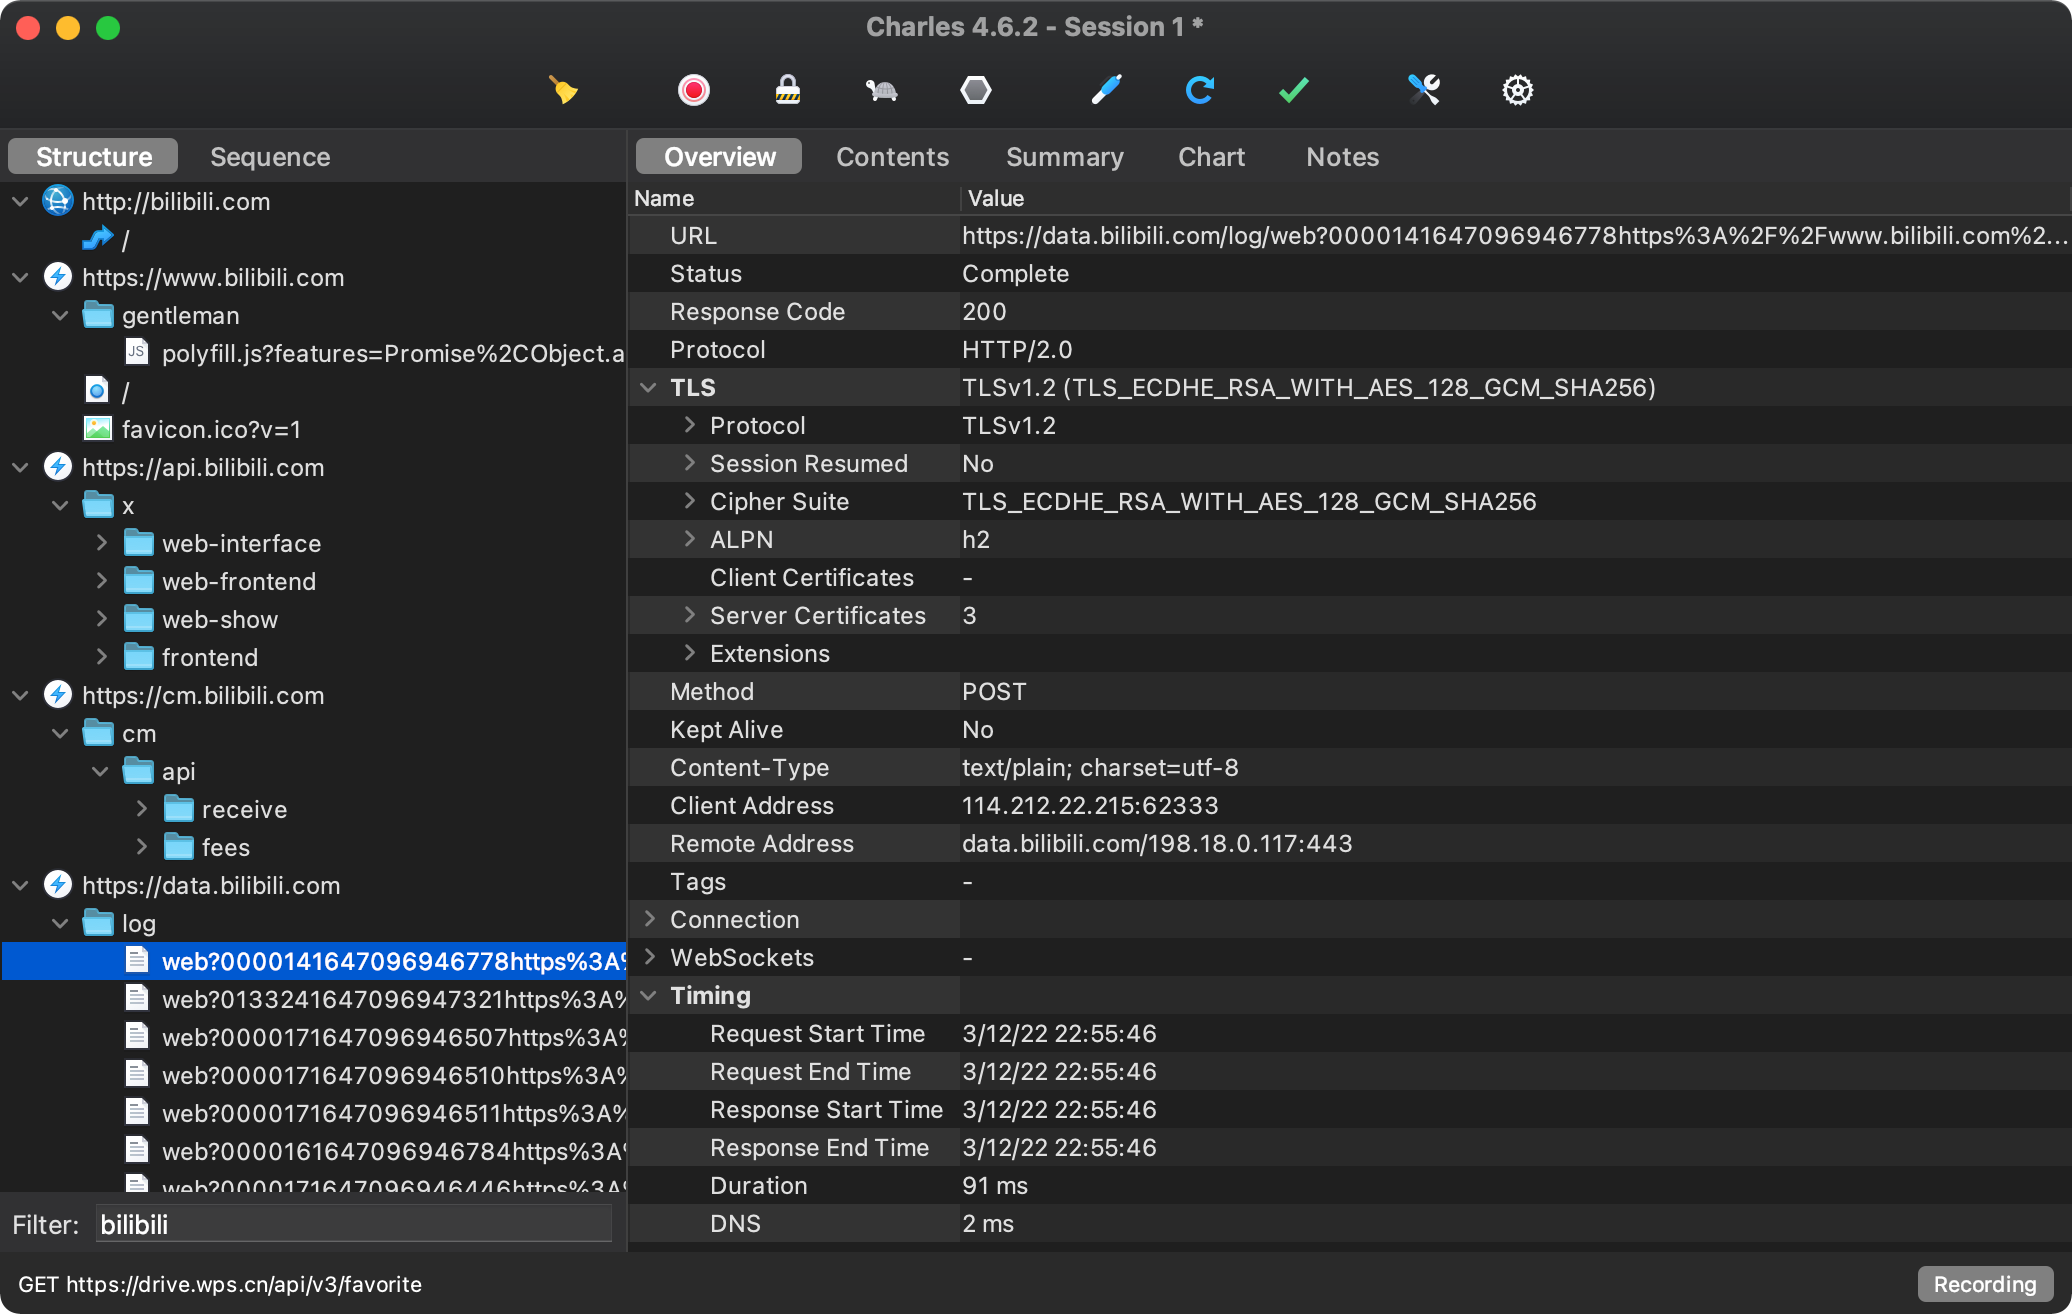The image size is (2072, 1314).
Task: Expand the Cipher Suite row
Action: [x=689, y=501]
